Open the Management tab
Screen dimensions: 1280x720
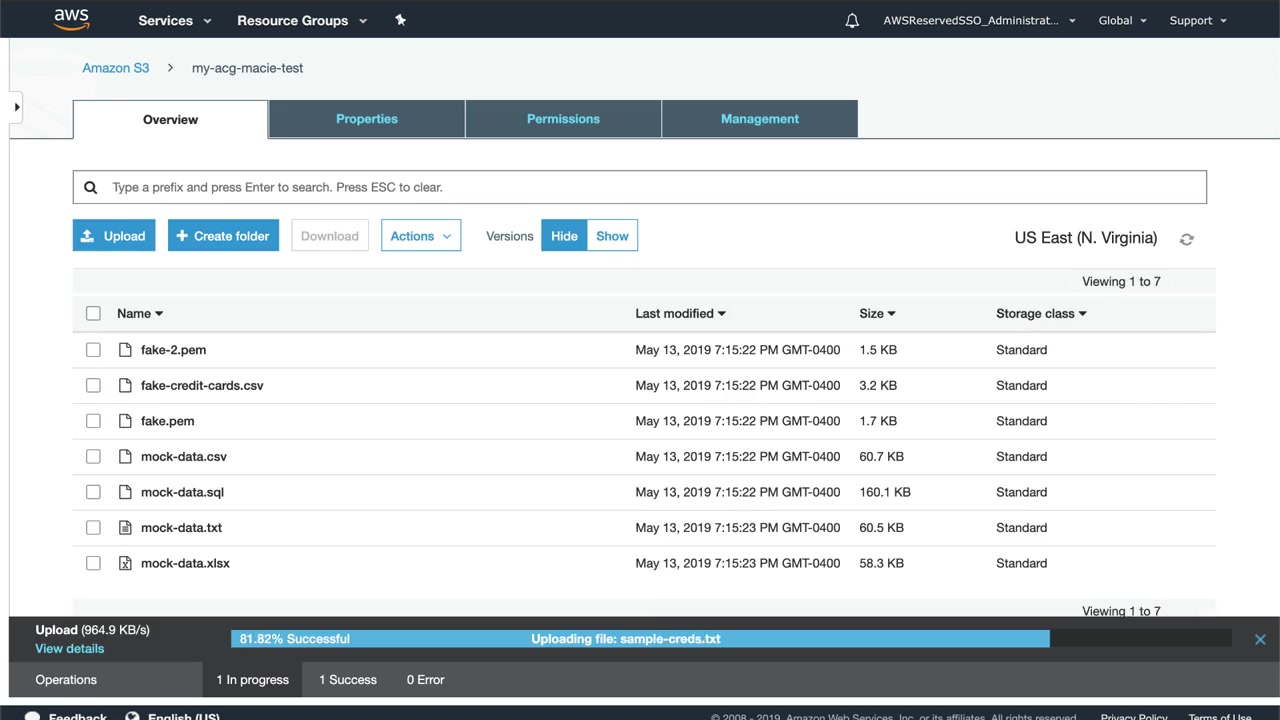coord(760,119)
